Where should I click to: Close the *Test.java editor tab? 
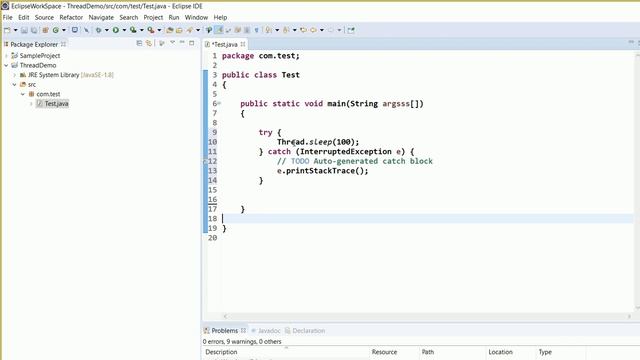[x=243, y=44]
